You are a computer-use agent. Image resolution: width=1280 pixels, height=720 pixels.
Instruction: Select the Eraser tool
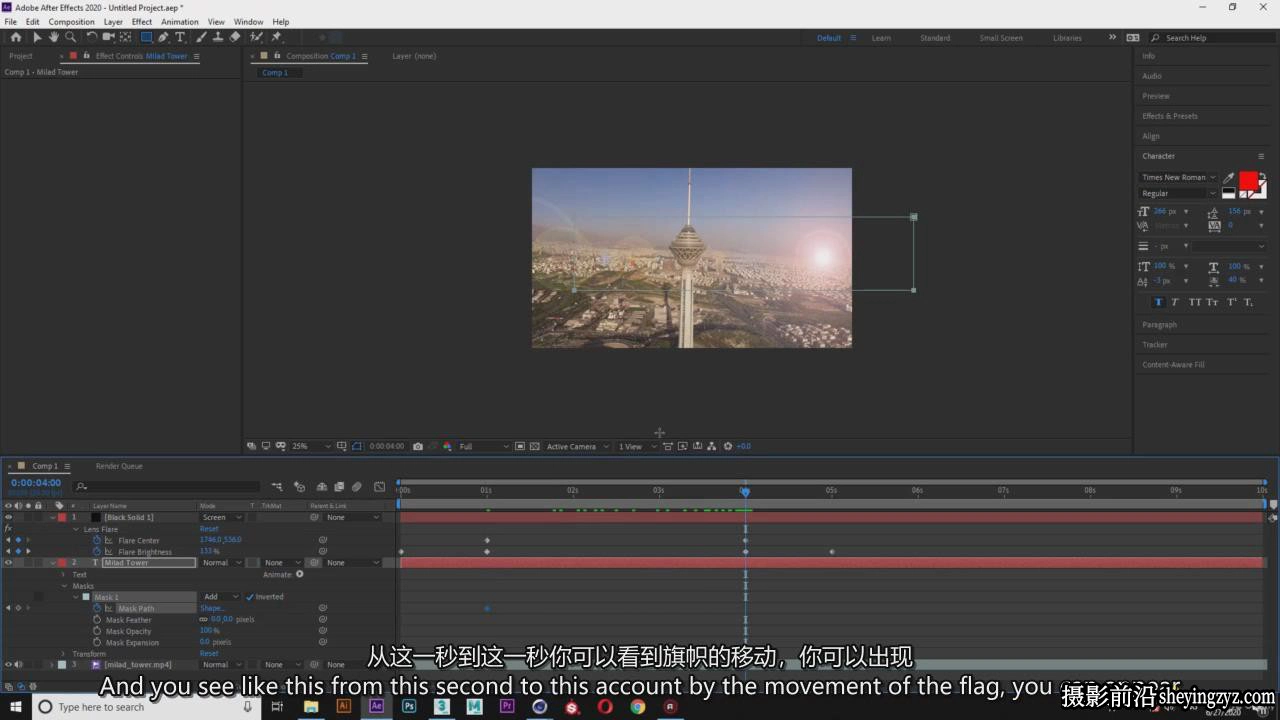pos(235,37)
